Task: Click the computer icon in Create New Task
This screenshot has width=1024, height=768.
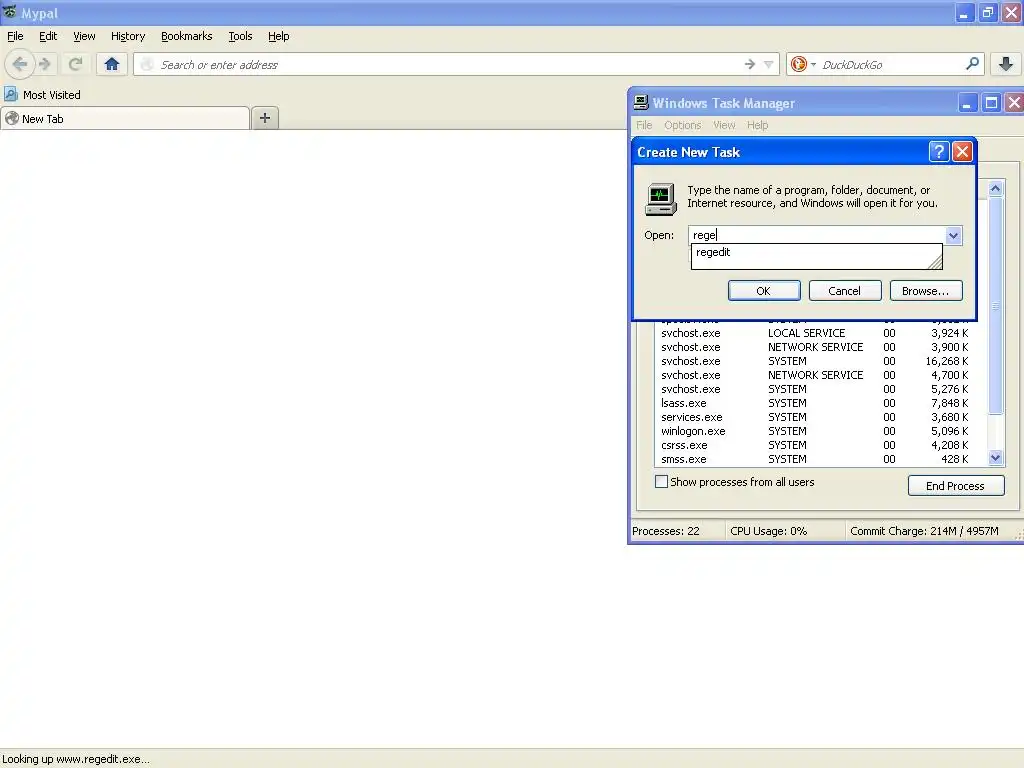Action: [661, 199]
